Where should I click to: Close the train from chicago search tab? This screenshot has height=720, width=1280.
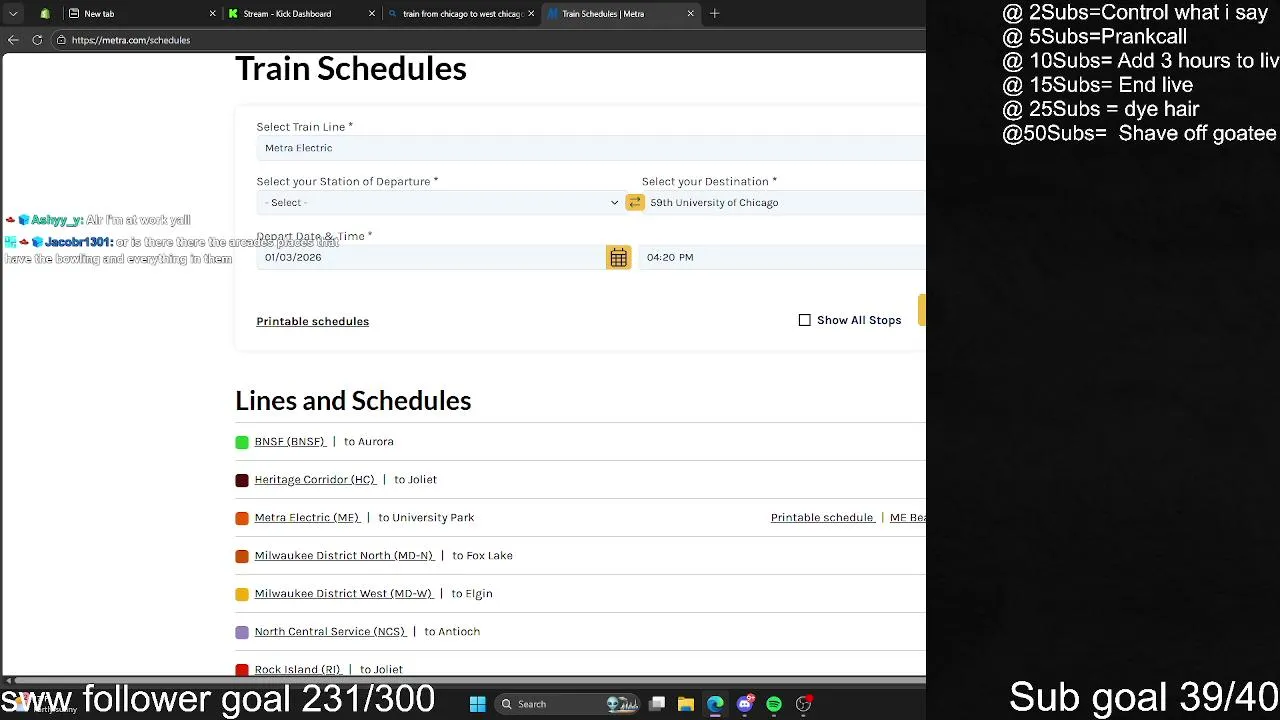click(x=531, y=14)
